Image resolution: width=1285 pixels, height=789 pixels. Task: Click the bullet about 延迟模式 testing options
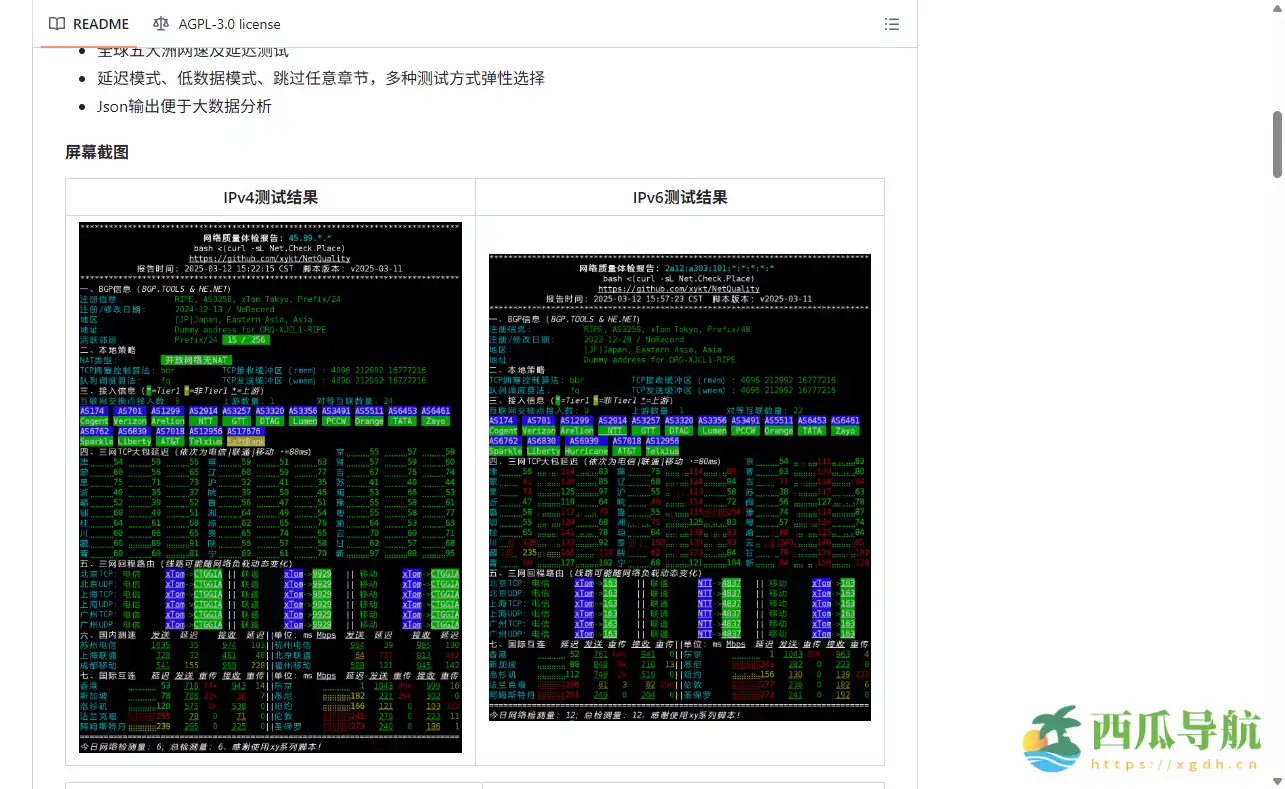320,77
